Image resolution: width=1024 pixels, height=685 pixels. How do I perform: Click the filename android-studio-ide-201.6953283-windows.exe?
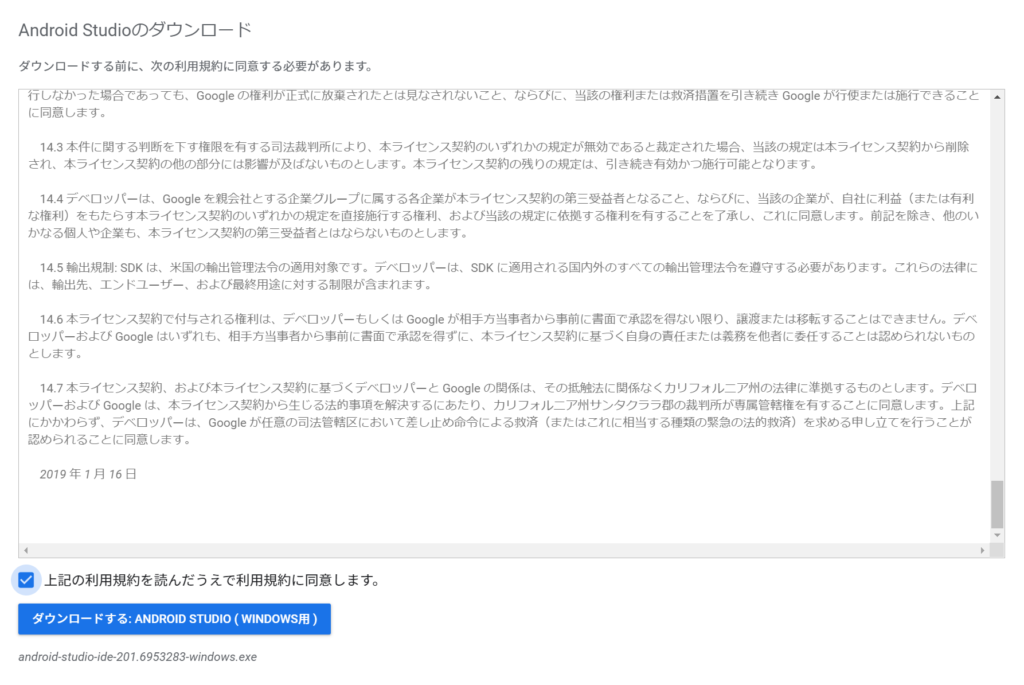coord(138,657)
